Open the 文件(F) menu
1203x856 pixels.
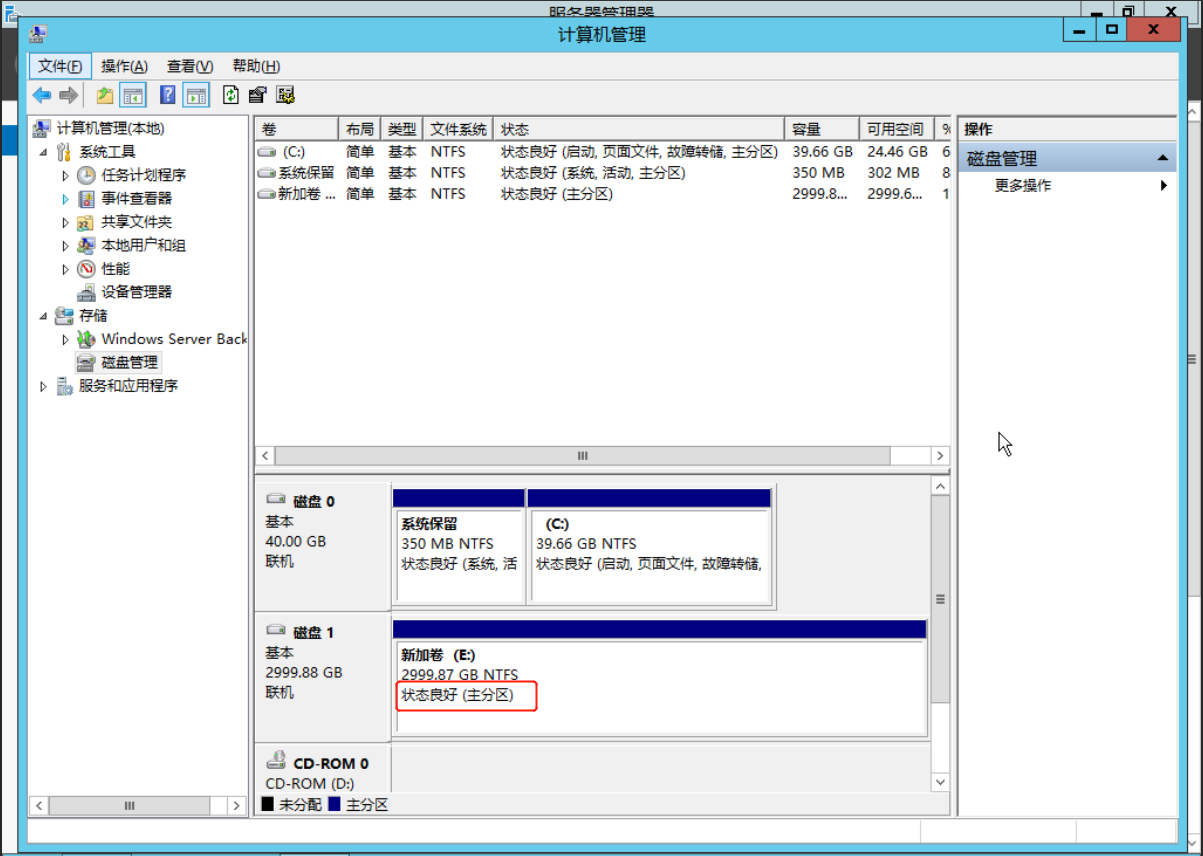60,66
